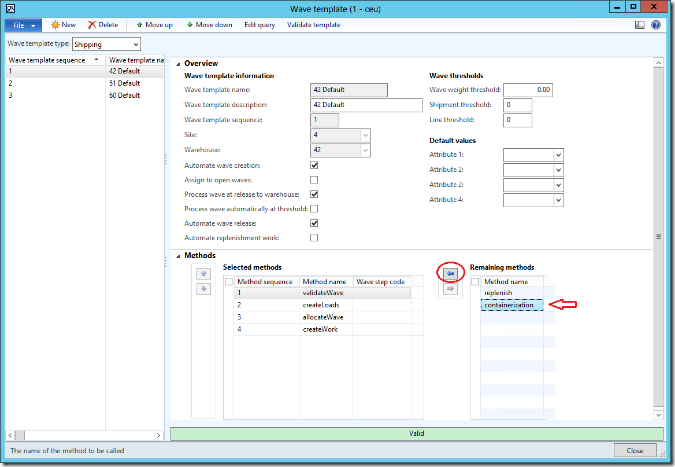Click Edit query in the toolbar
Viewport: 675px width, 467px height.
coord(260,24)
